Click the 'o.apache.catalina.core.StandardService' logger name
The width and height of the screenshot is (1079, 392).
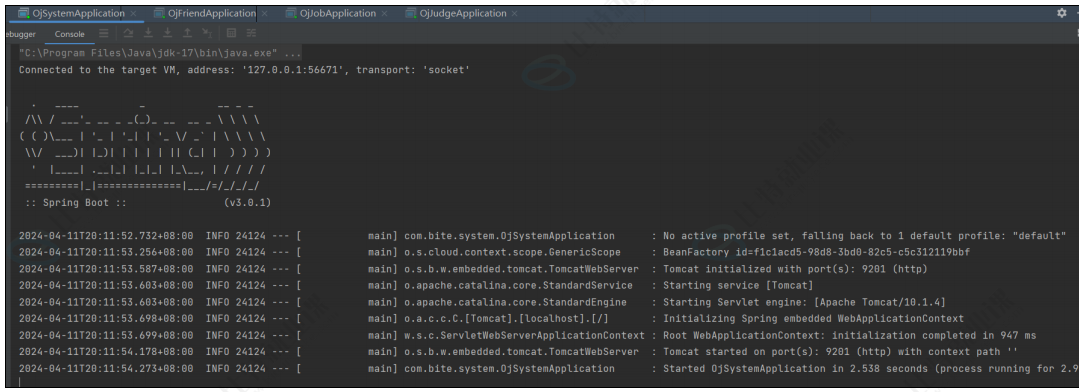[518, 285]
